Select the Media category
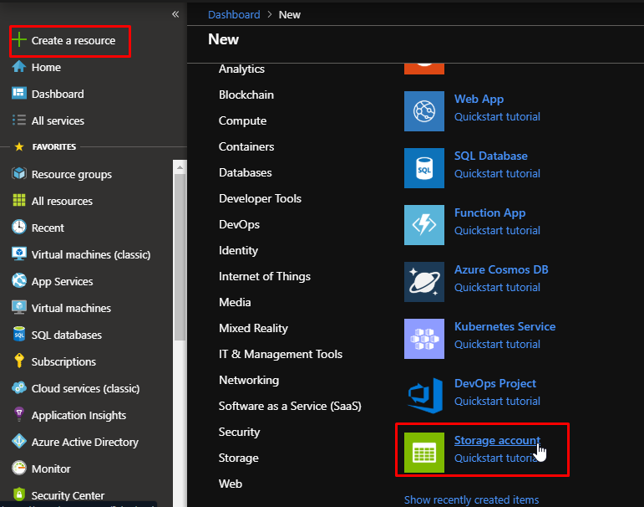 pos(235,302)
